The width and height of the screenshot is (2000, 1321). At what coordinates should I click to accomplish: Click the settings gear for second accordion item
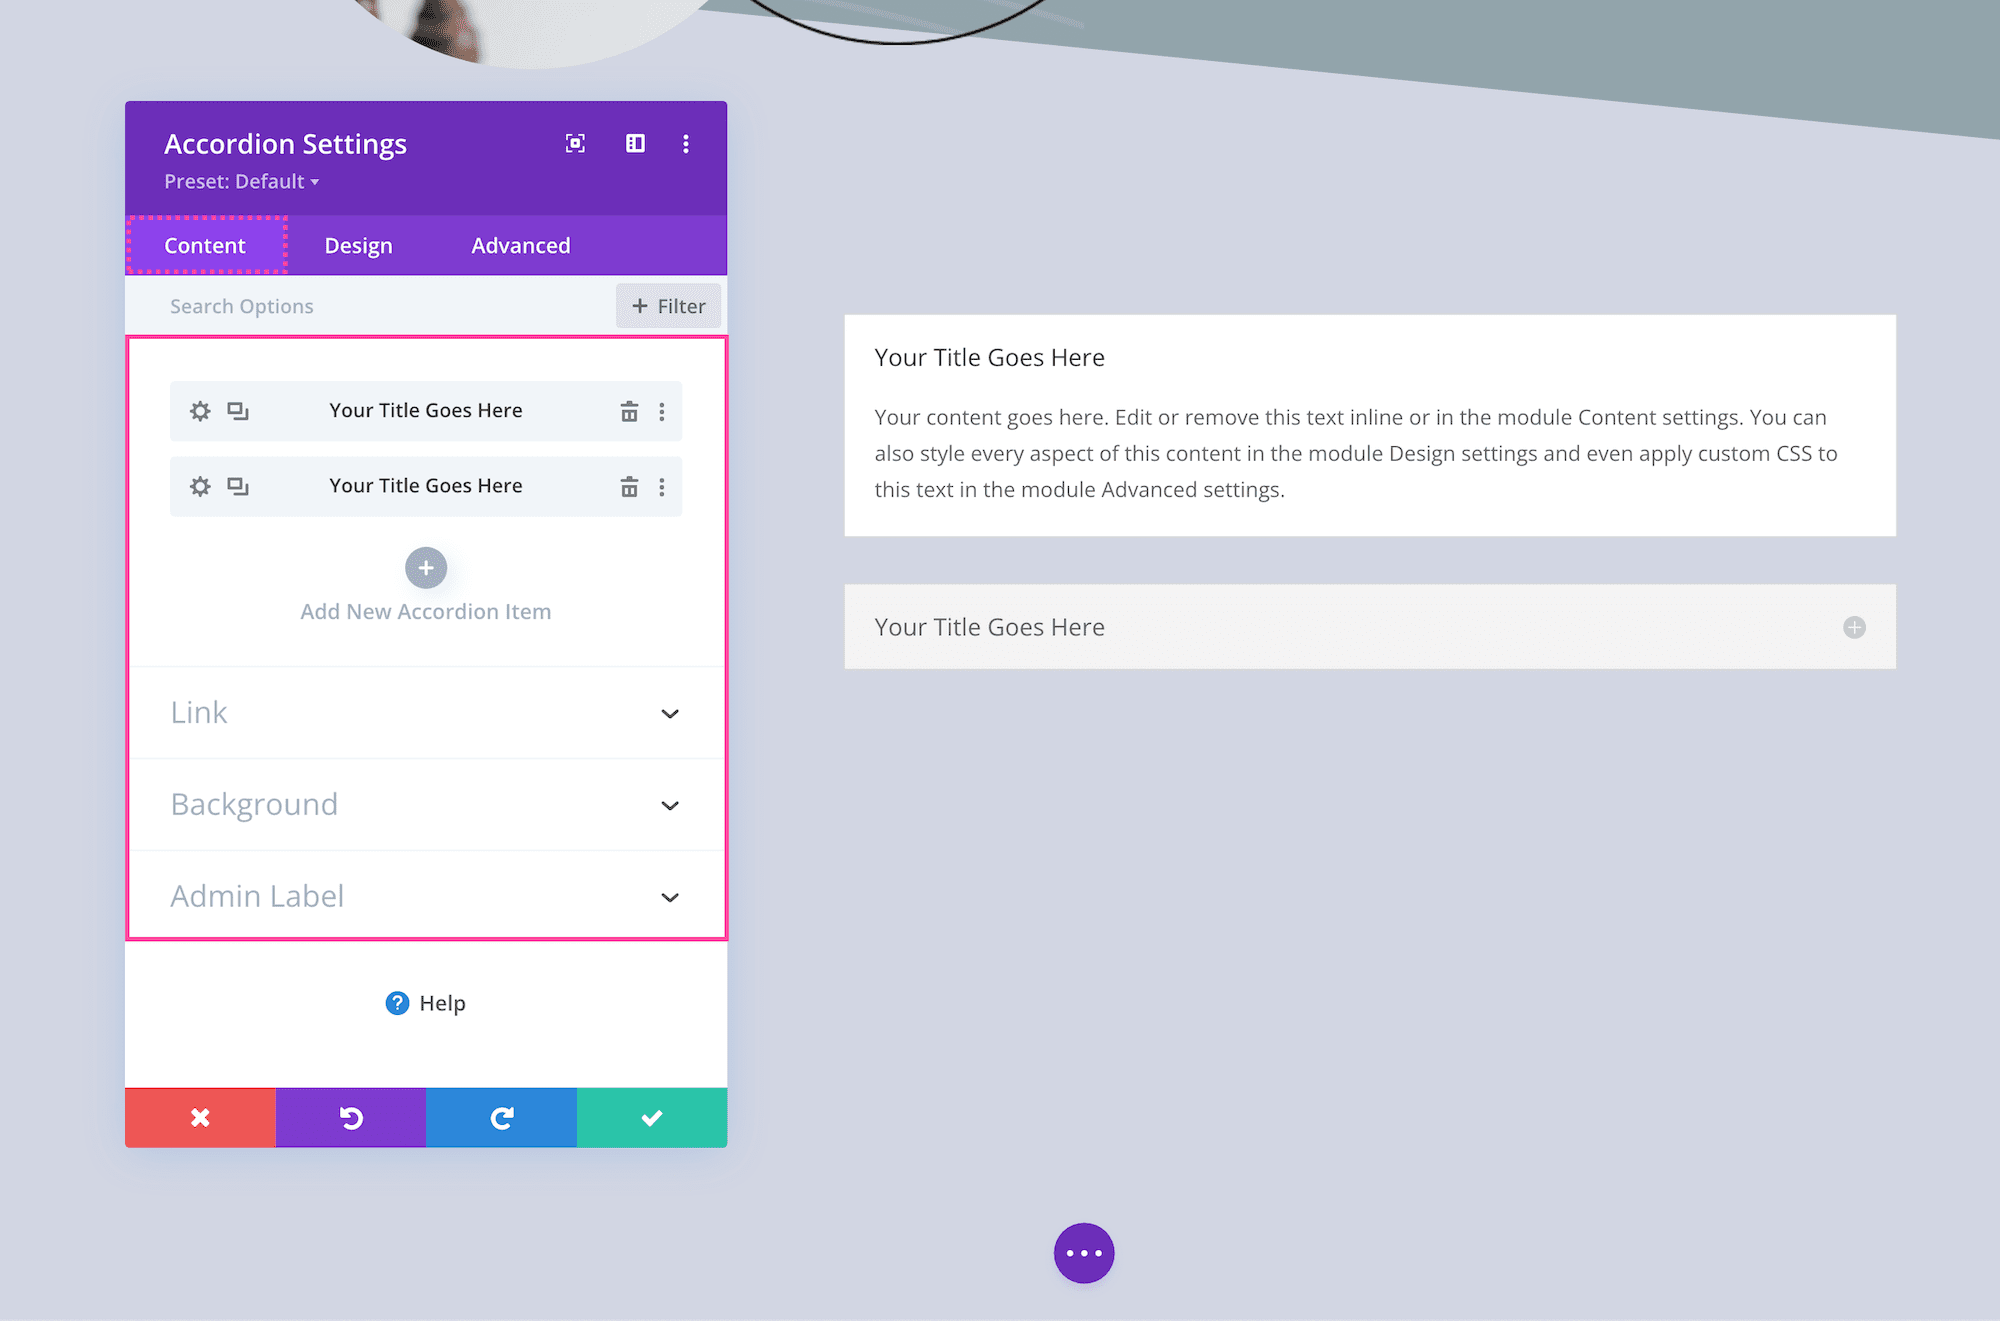point(199,487)
